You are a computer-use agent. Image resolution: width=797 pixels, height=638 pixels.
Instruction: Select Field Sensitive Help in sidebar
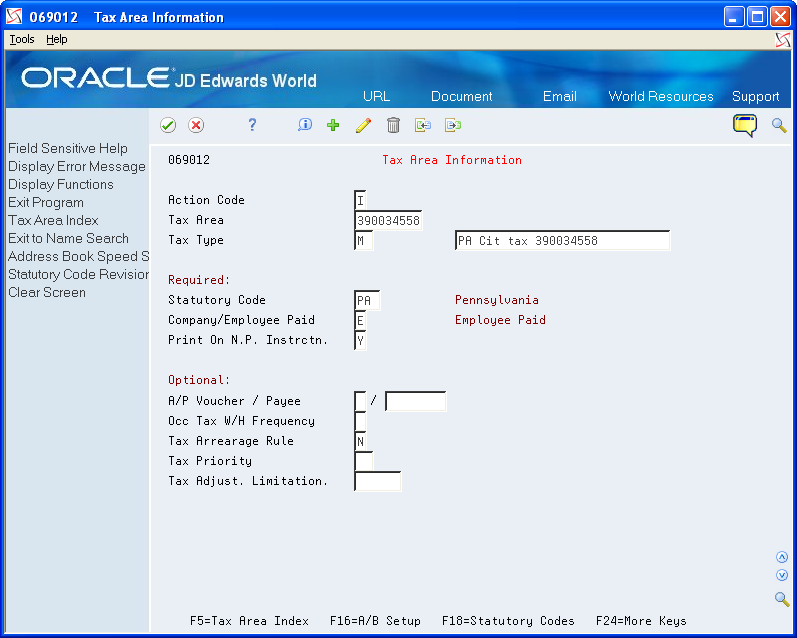click(68, 148)
